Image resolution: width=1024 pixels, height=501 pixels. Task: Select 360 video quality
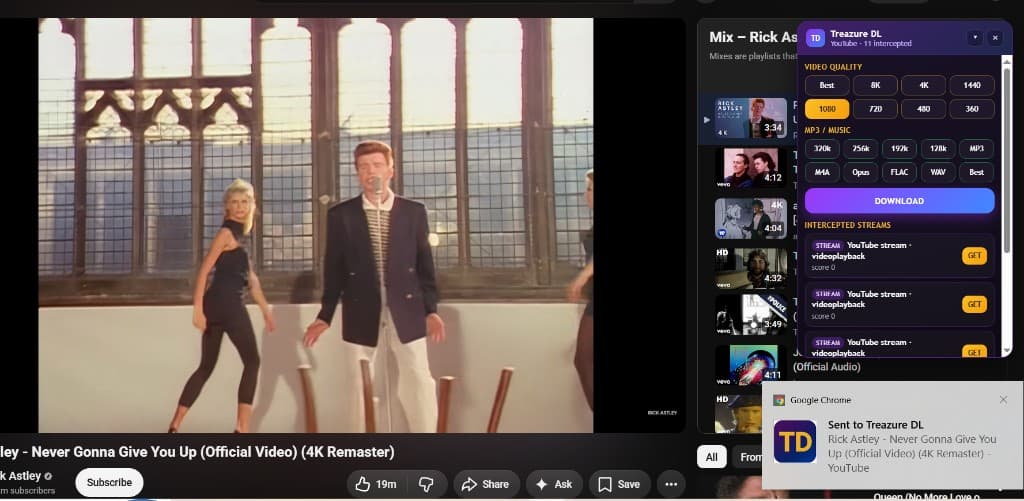pyautogui.click(x=972, y=108)
